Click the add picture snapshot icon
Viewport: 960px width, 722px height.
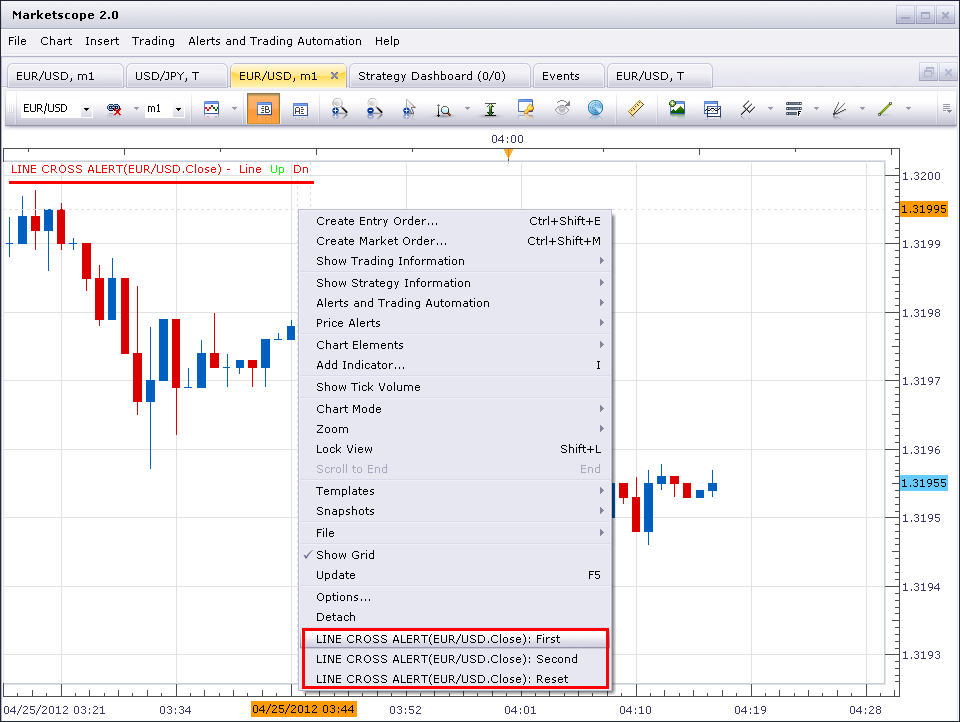tap(677, 109)
